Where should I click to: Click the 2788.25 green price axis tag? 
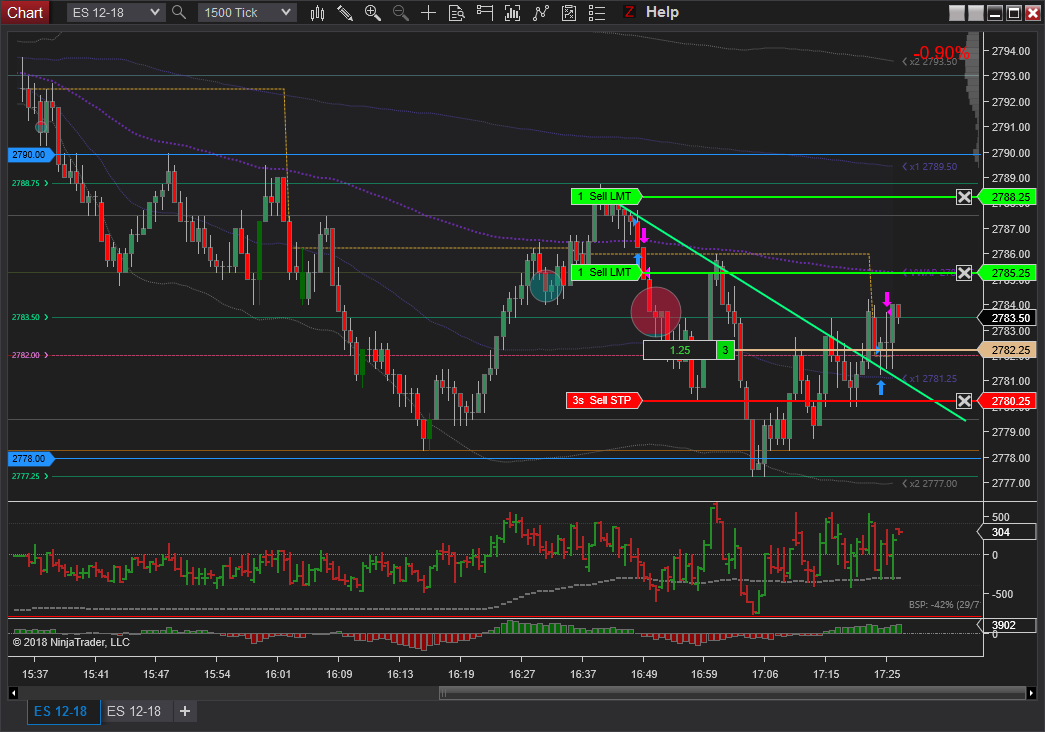1007,197
